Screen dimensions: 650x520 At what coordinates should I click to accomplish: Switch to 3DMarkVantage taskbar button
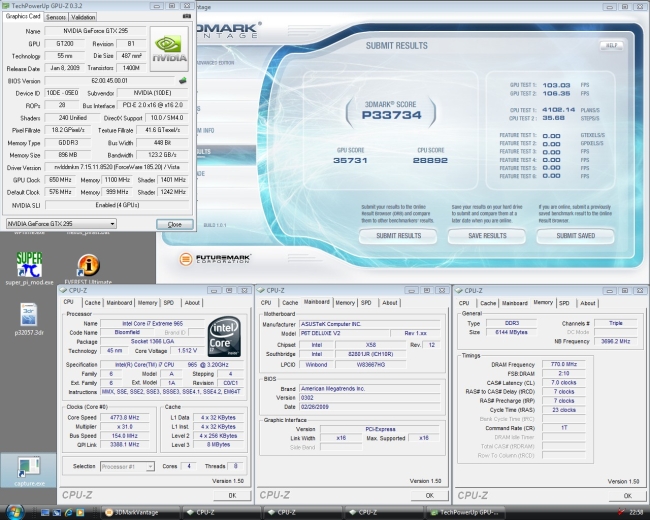click(141, 513)
